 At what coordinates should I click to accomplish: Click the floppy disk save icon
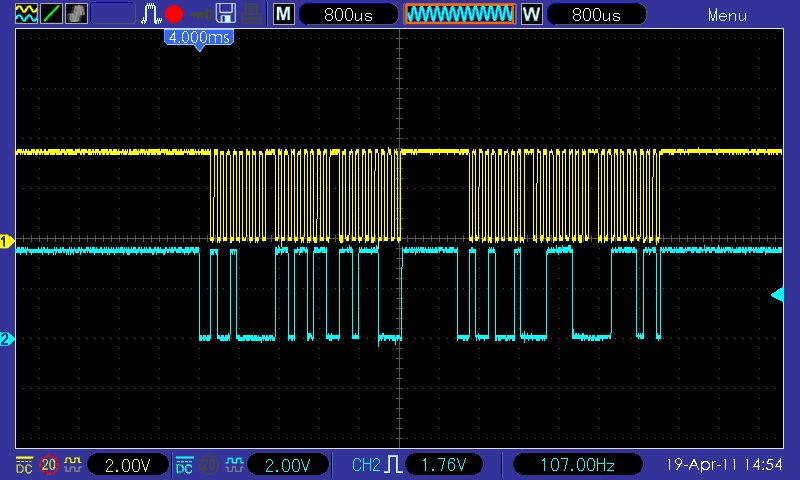pyautogui.click(x=226, y=14)
